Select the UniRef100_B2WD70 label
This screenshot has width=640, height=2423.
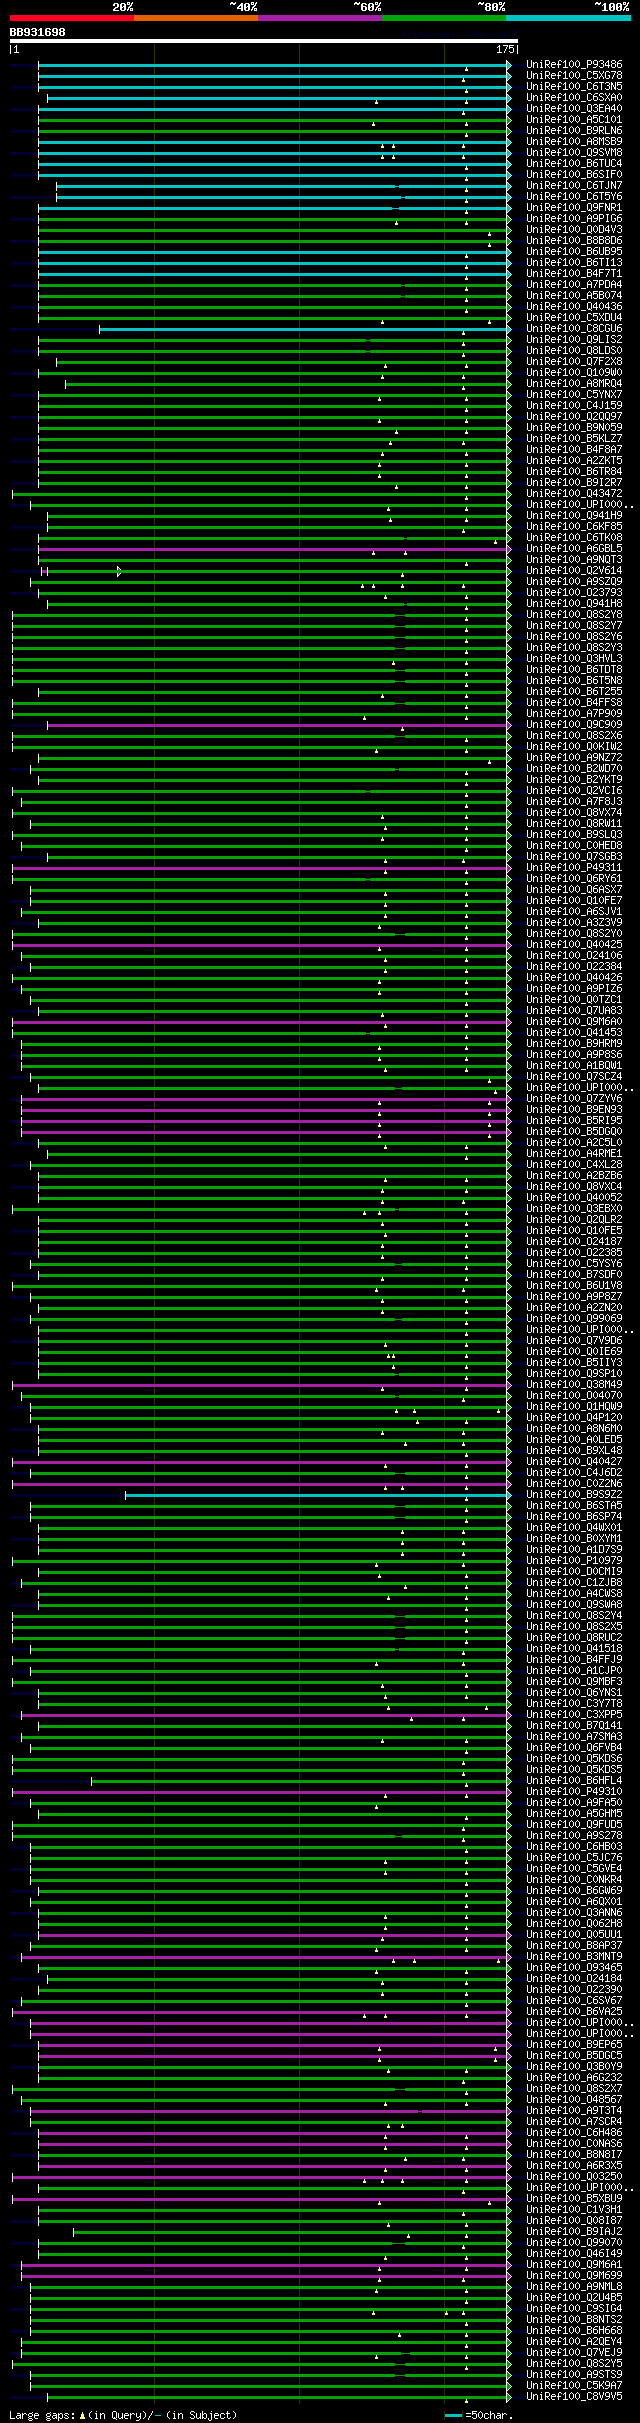pyautogui.click(x=574, y=769)
